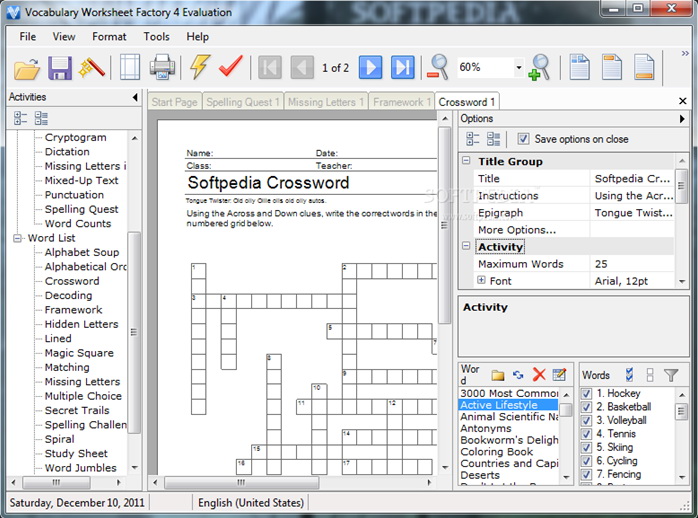
Task: Edit the selected word list
Action: (x=559, y=375)
